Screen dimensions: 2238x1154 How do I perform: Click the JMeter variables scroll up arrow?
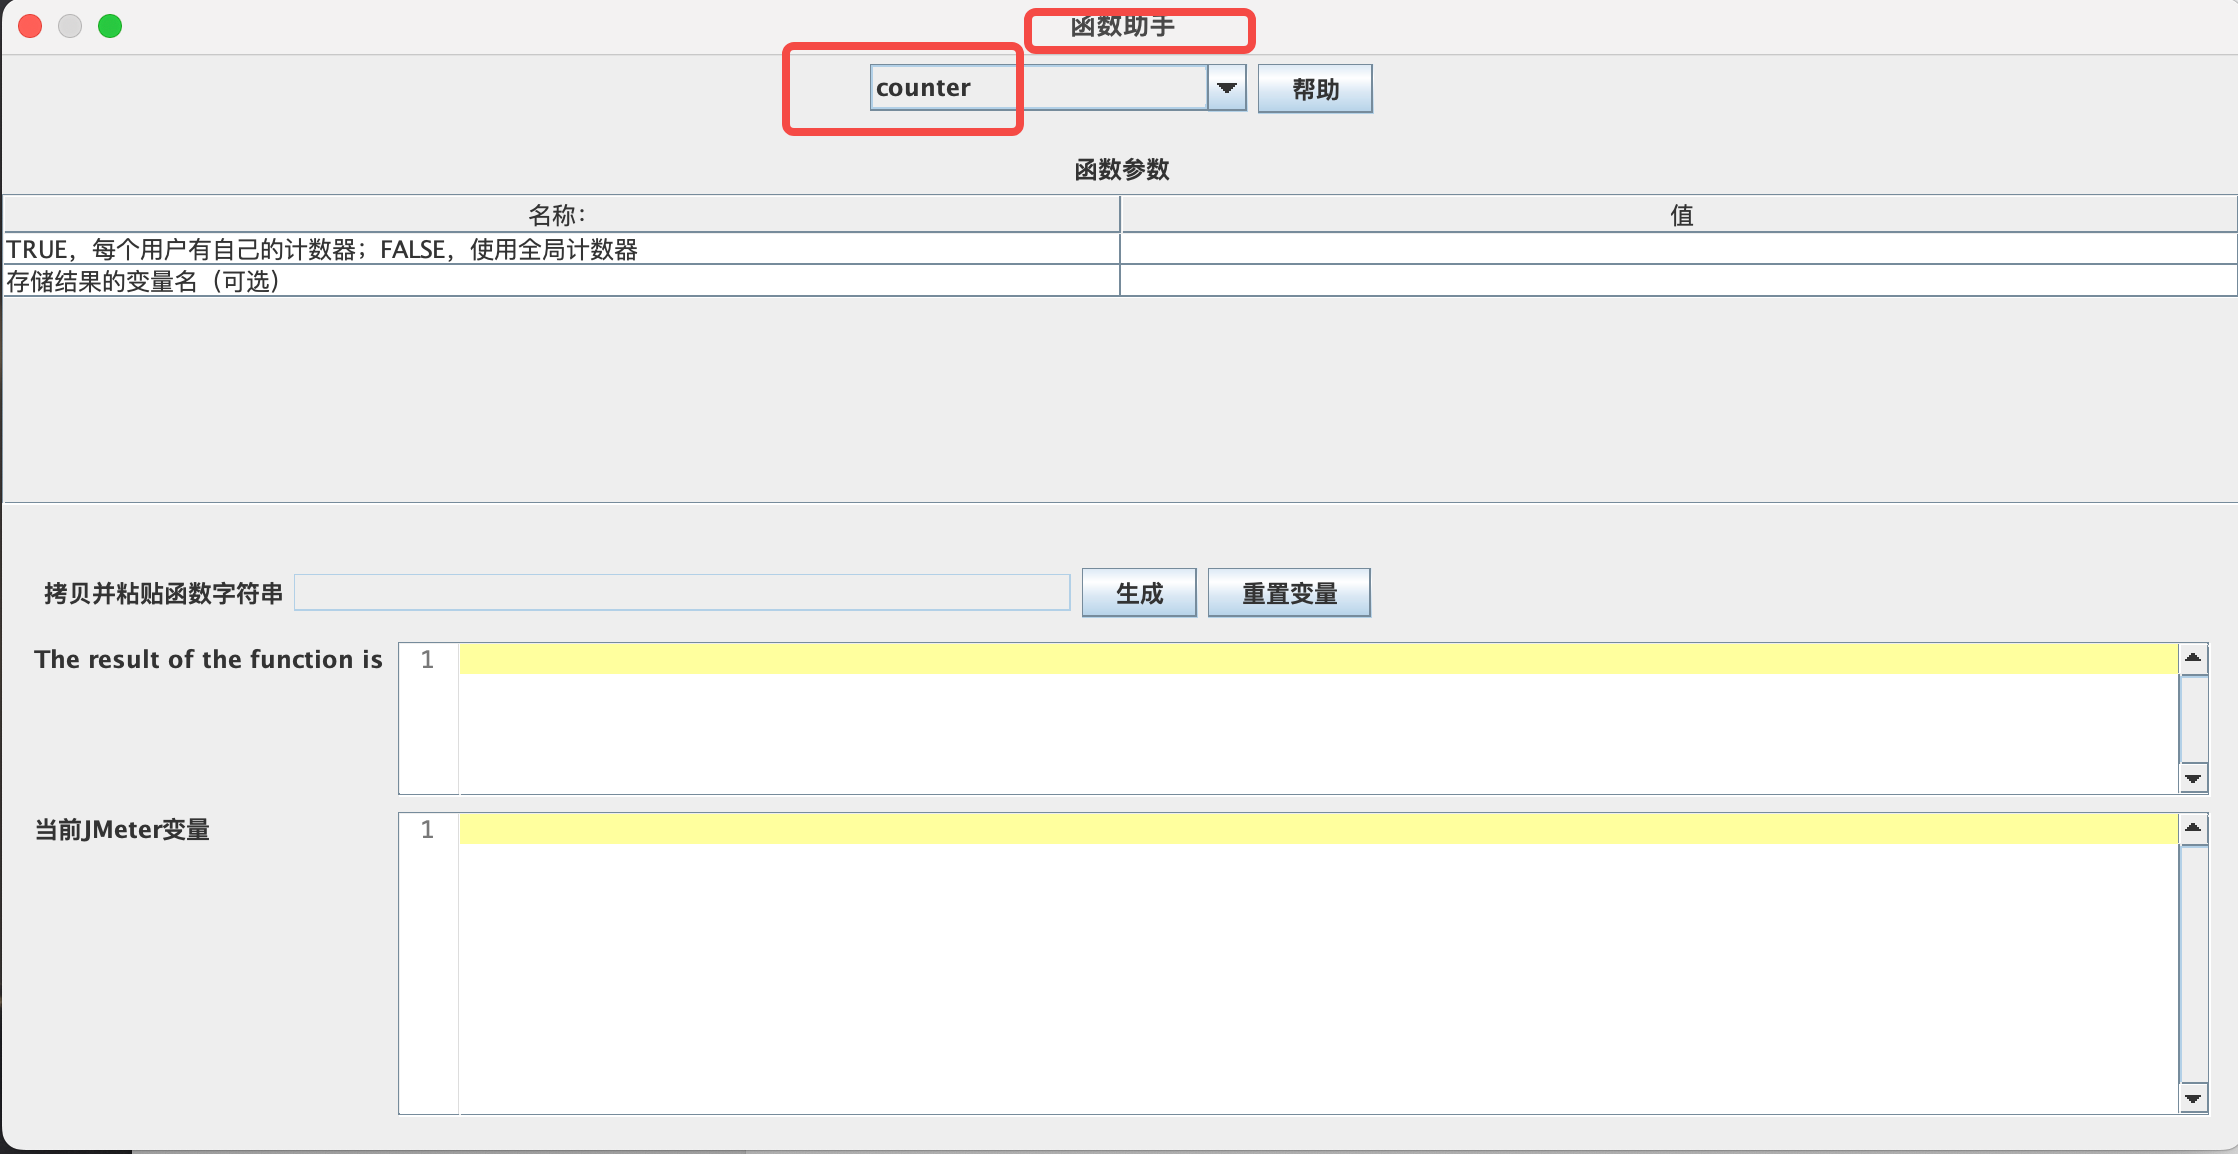[x=2193, y=828]
